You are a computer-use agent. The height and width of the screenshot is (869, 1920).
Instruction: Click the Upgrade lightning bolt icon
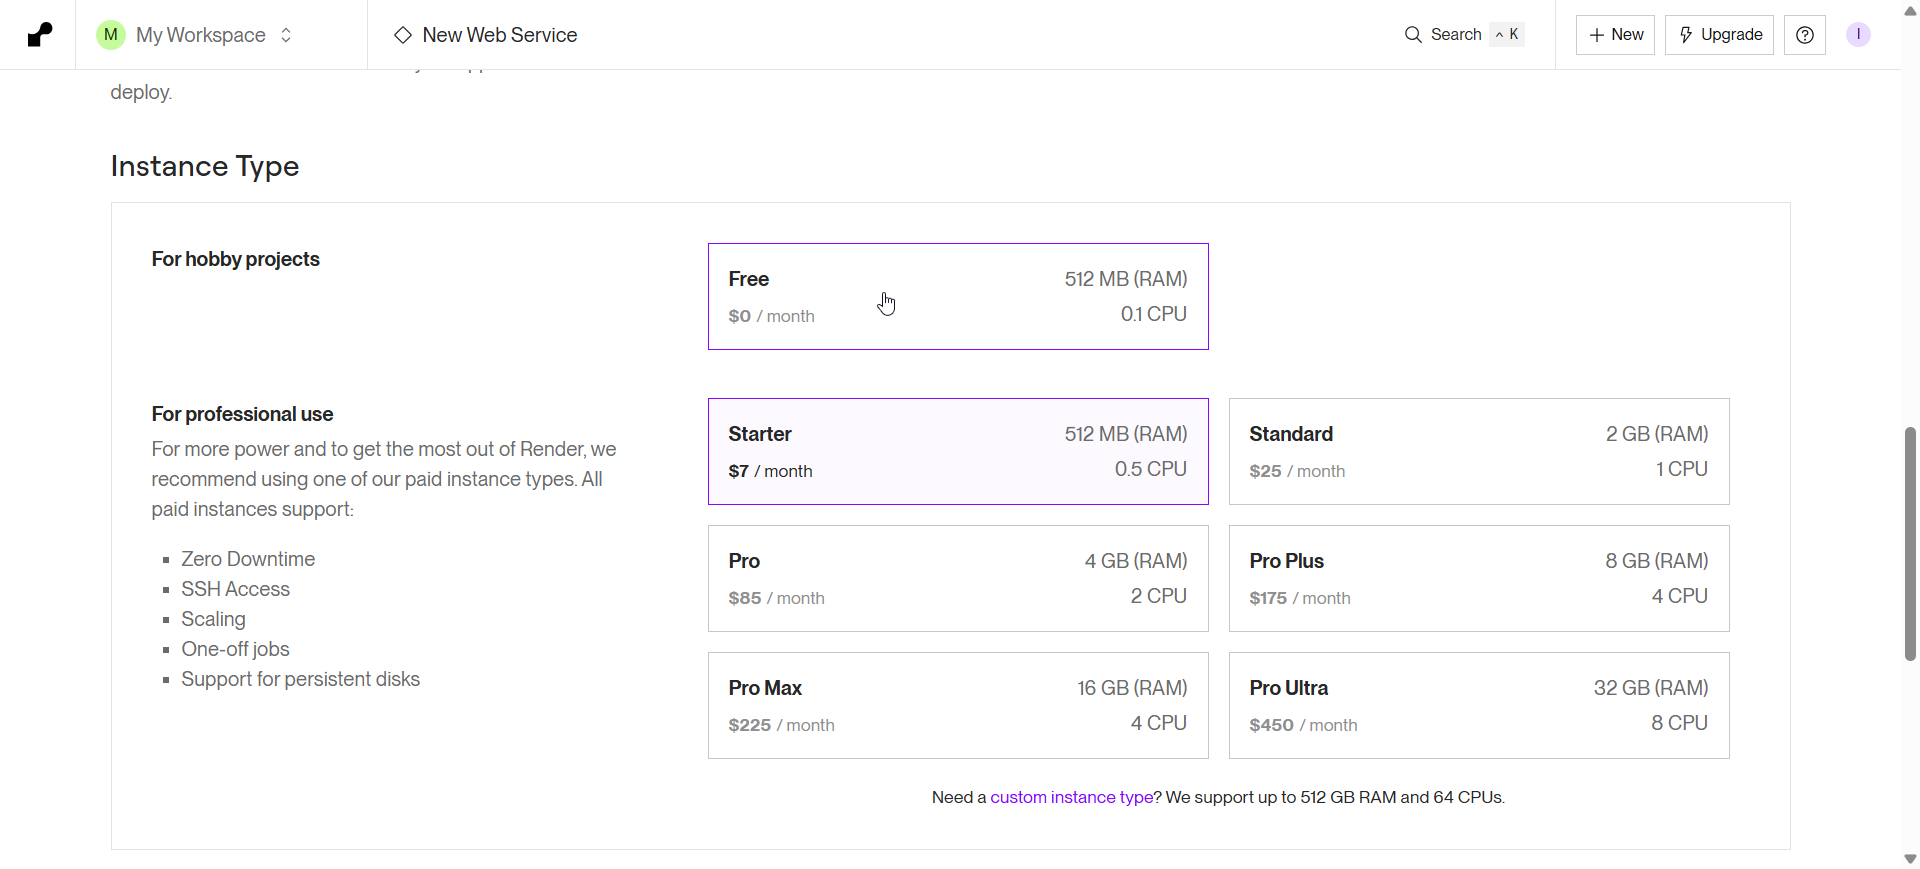[1686, 35]
